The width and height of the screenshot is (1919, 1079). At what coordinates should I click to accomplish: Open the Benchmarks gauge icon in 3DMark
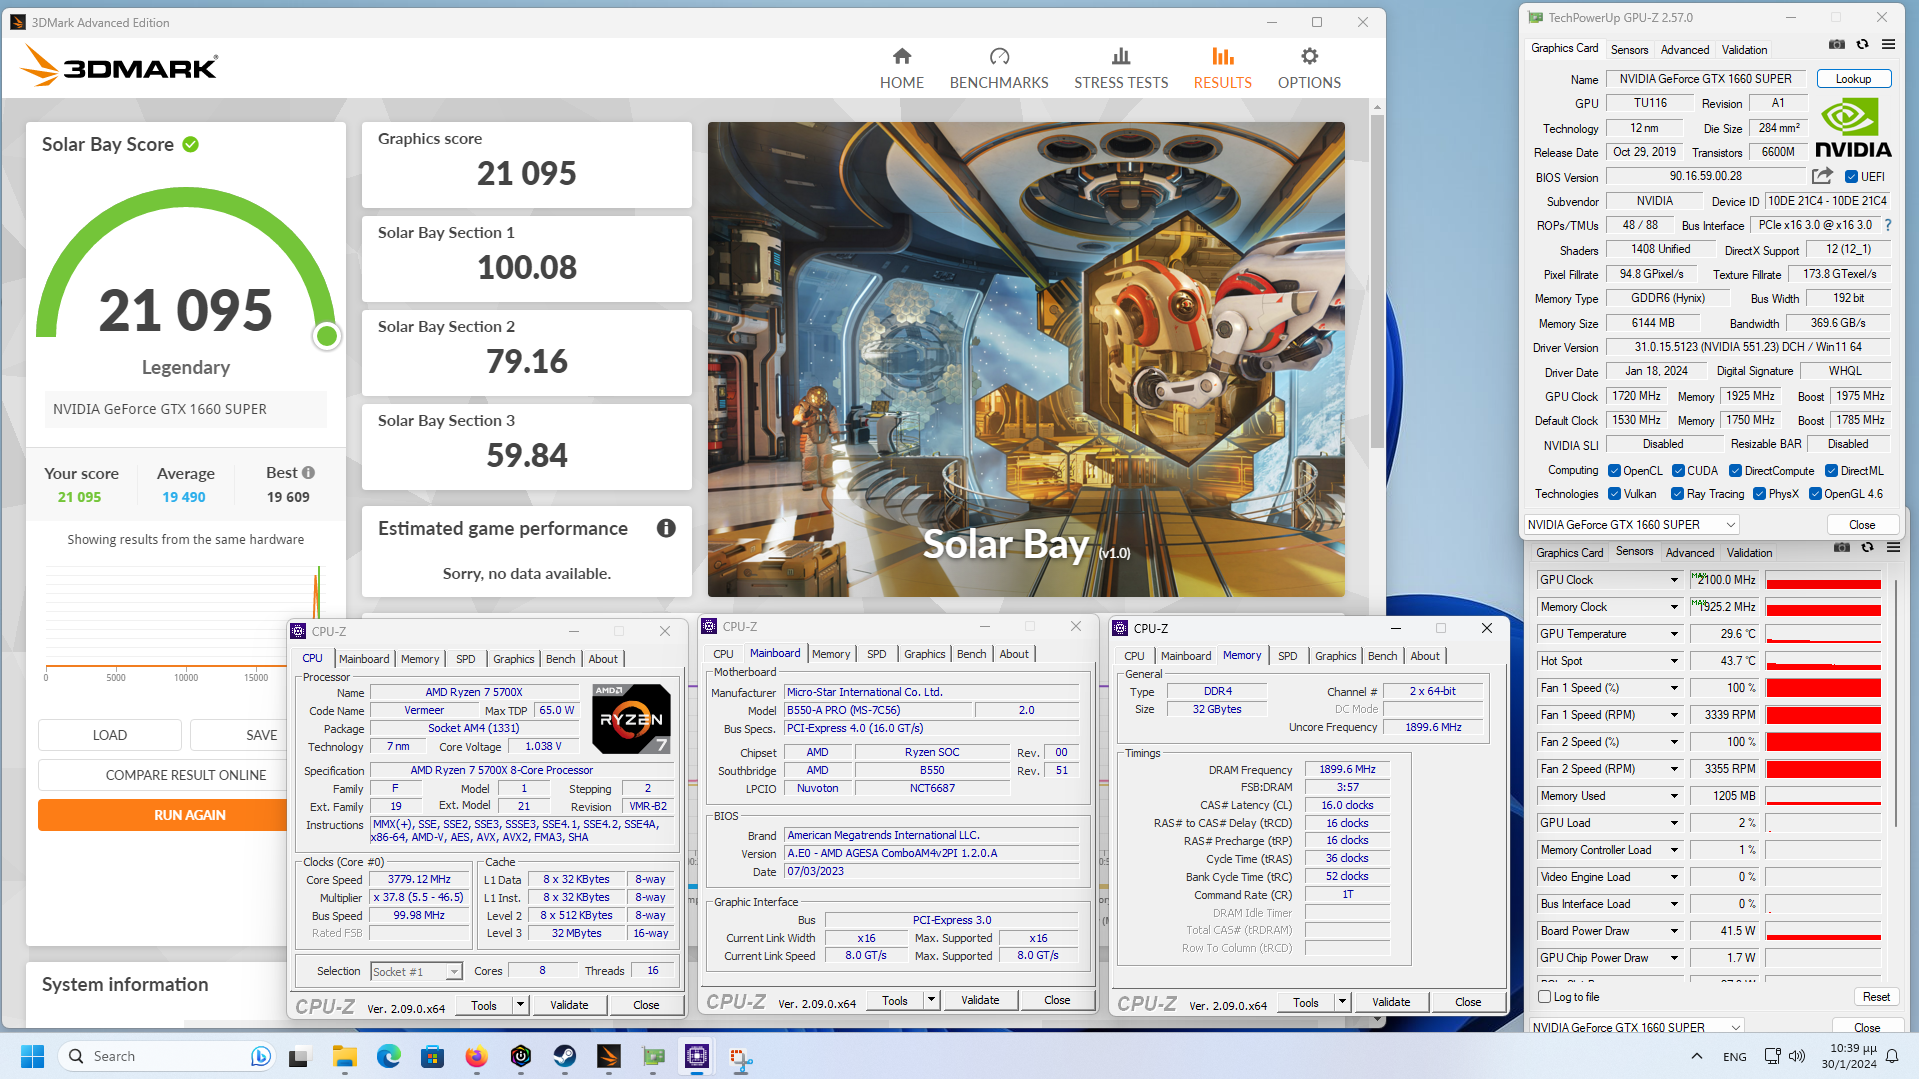click(999, 57)
